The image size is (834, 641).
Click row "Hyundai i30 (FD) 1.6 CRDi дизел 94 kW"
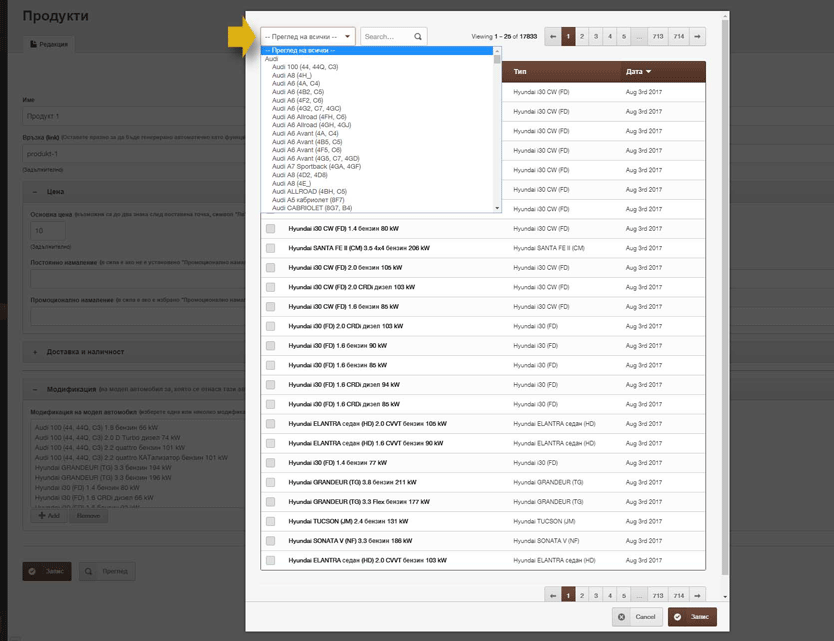[483, 385]
